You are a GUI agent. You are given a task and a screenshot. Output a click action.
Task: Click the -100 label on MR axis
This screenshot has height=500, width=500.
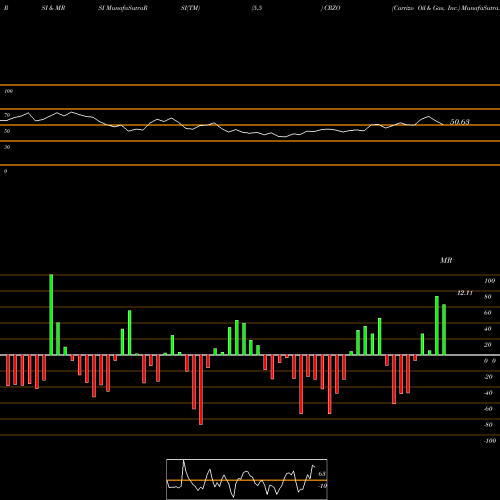pyautogui.click(x=490, y=441)
